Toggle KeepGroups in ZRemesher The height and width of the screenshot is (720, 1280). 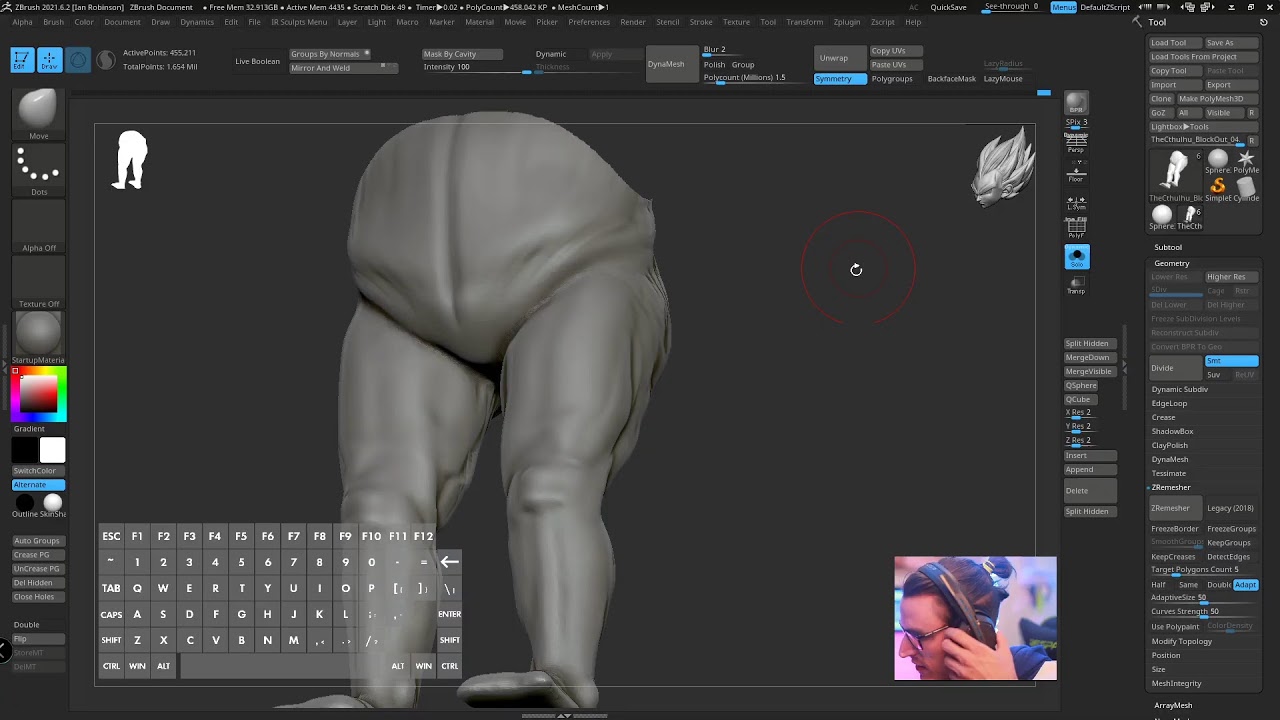pyautogui.click(x=1229, y=543)
